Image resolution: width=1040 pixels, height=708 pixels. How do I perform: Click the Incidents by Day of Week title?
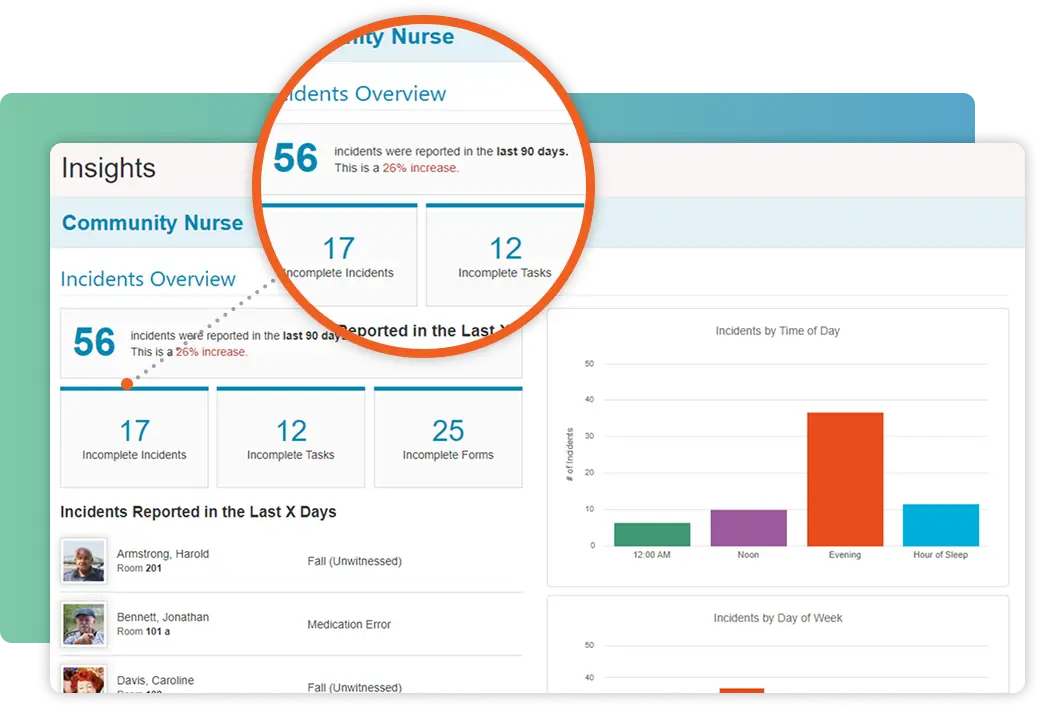coord(777,618)
